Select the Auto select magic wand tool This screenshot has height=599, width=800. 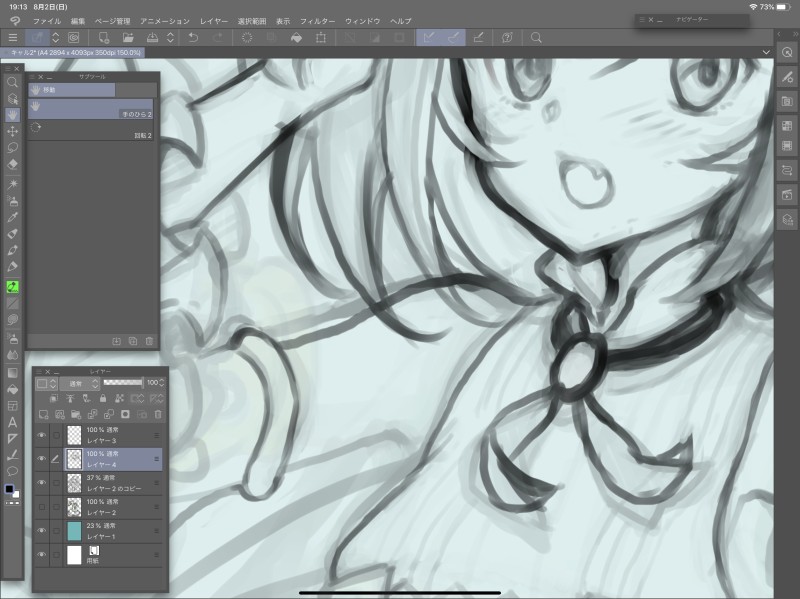[12, 184]
